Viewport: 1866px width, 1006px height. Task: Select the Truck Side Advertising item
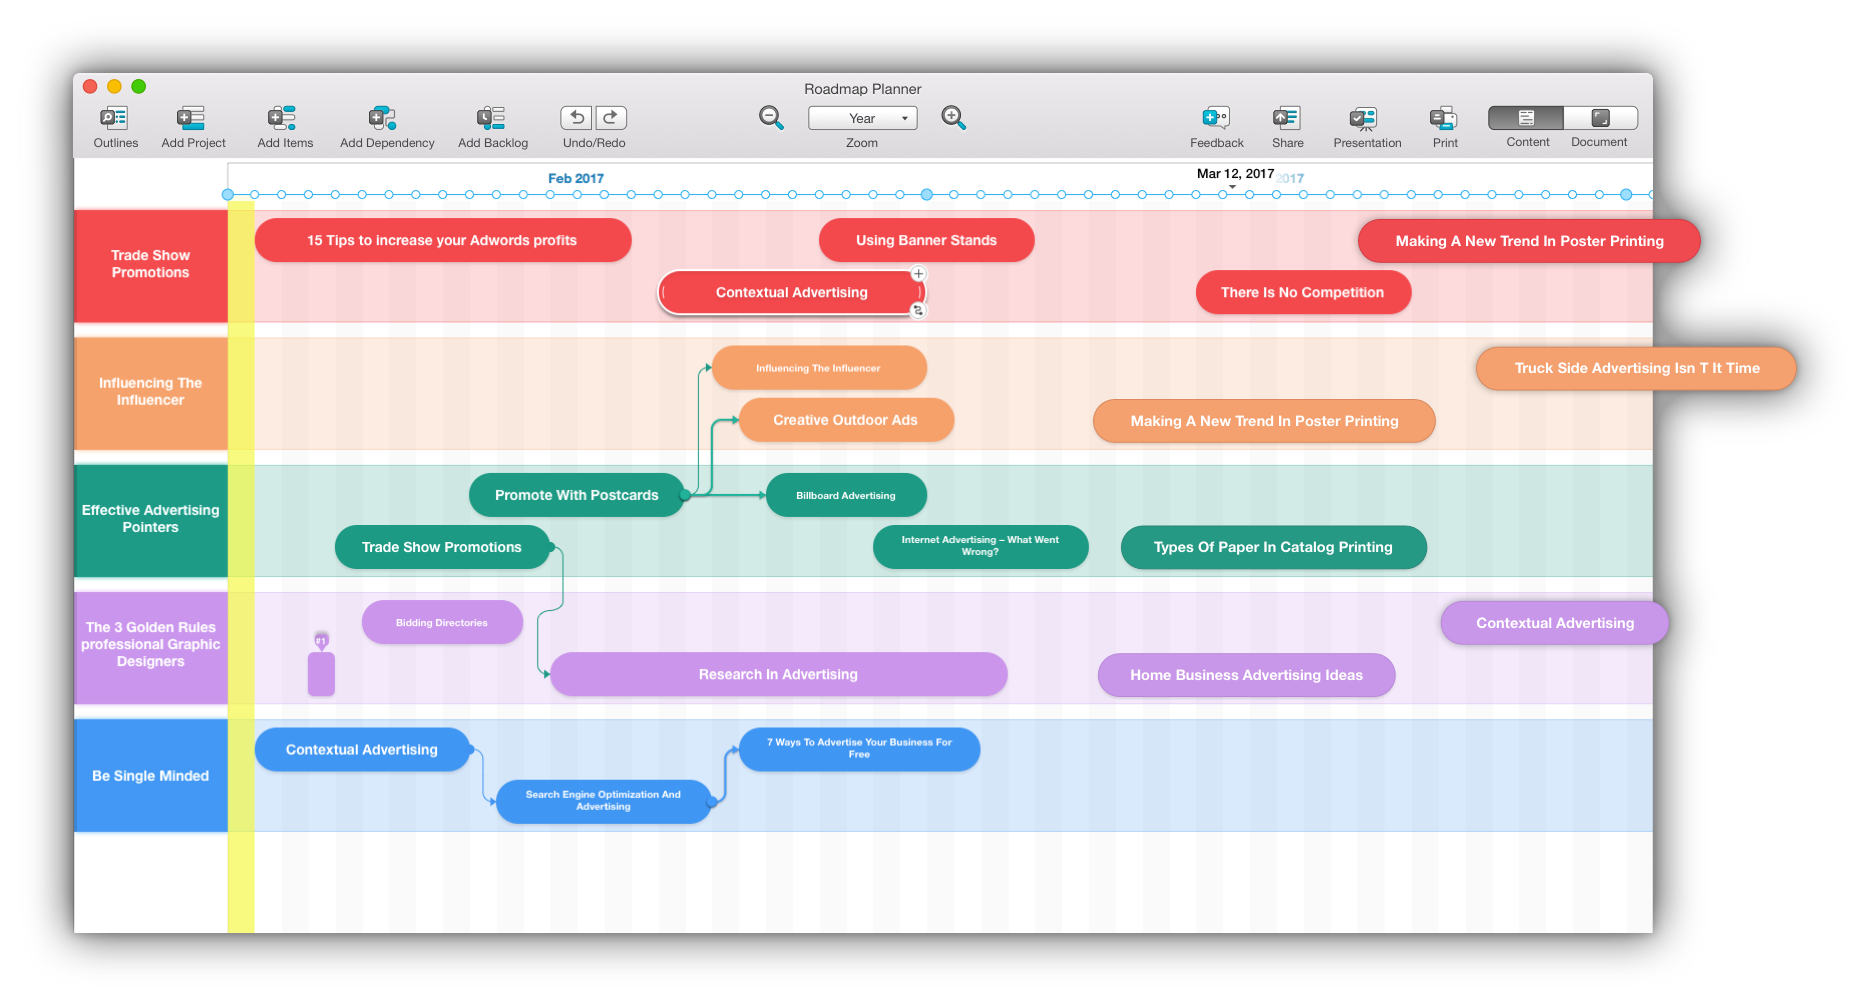pos(1636,368)
